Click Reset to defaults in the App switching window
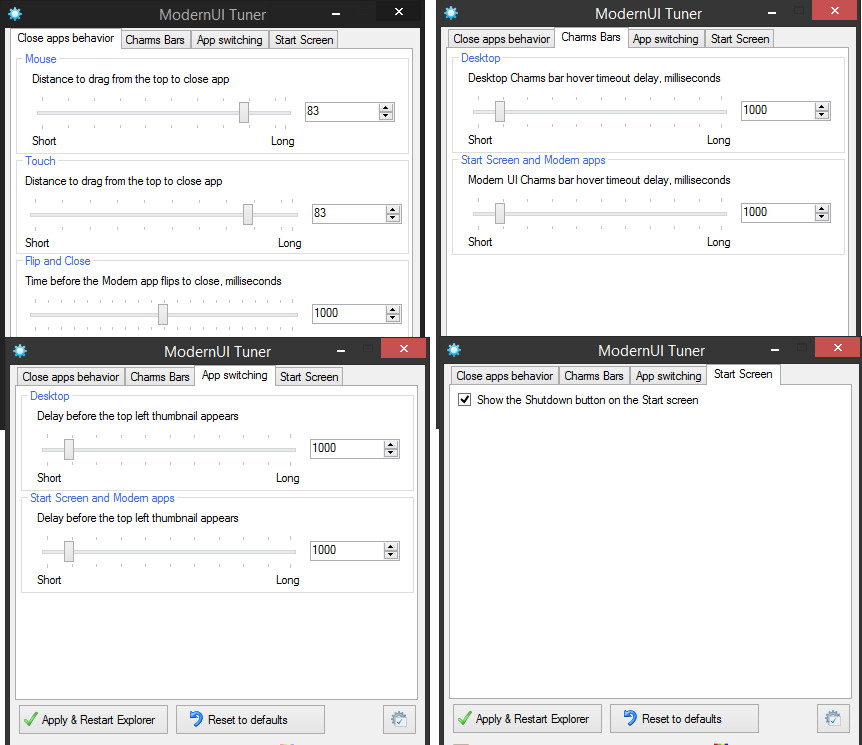 [x=250, y=719]
